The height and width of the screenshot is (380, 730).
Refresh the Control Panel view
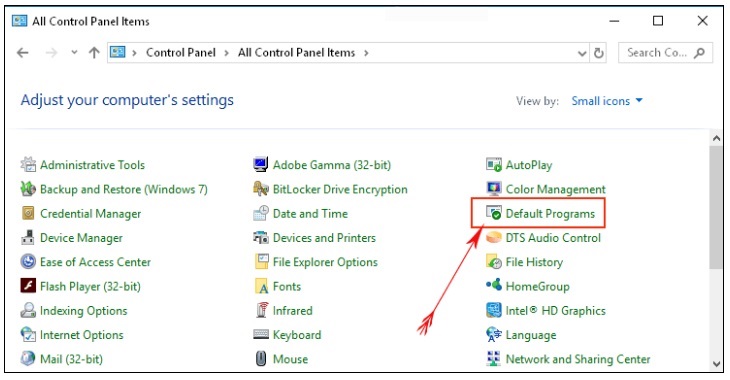tap(599, 53)
